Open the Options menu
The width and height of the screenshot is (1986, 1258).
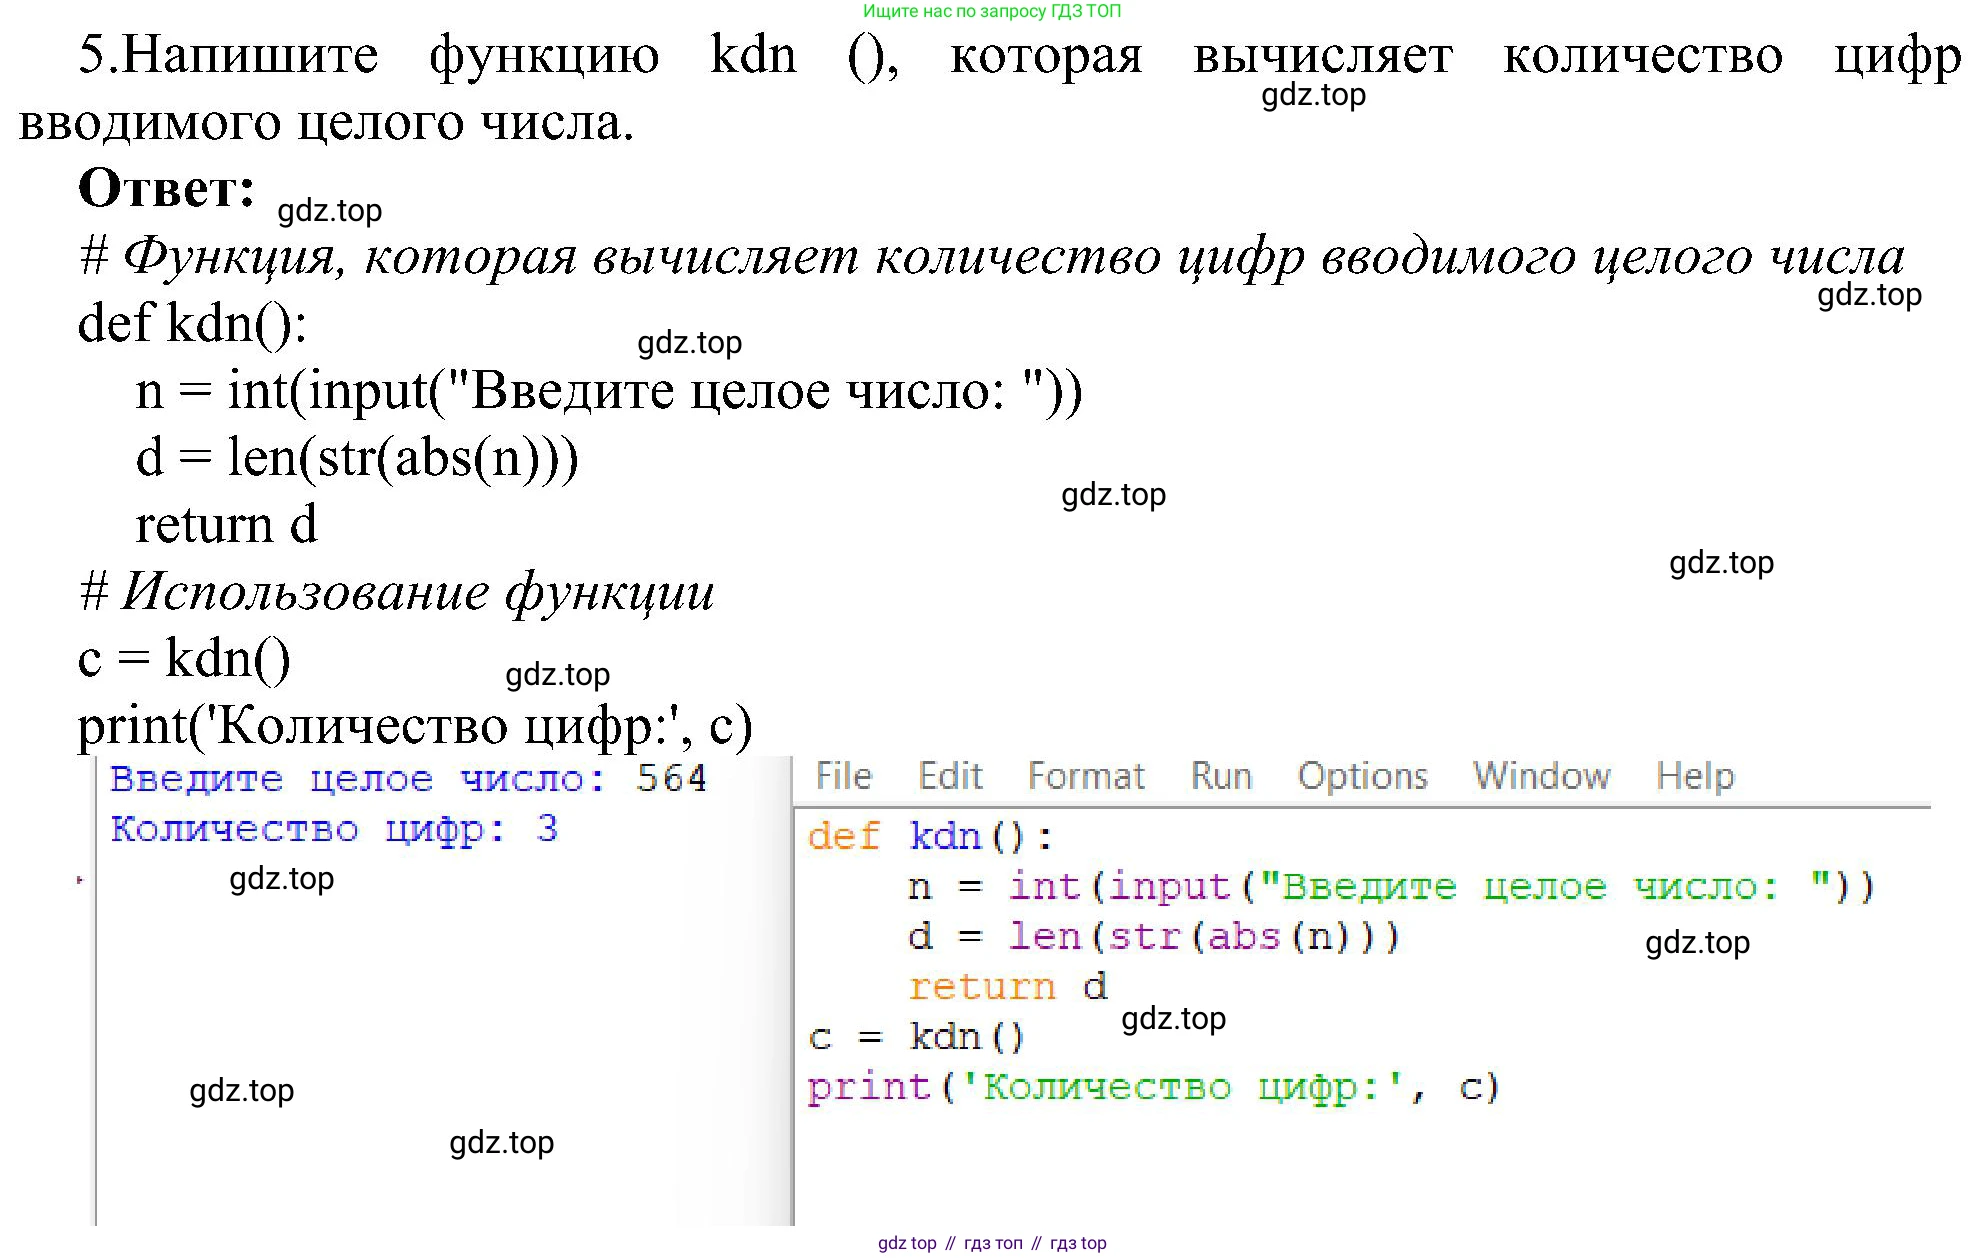pyautogui.click(x=1362, y=777)
